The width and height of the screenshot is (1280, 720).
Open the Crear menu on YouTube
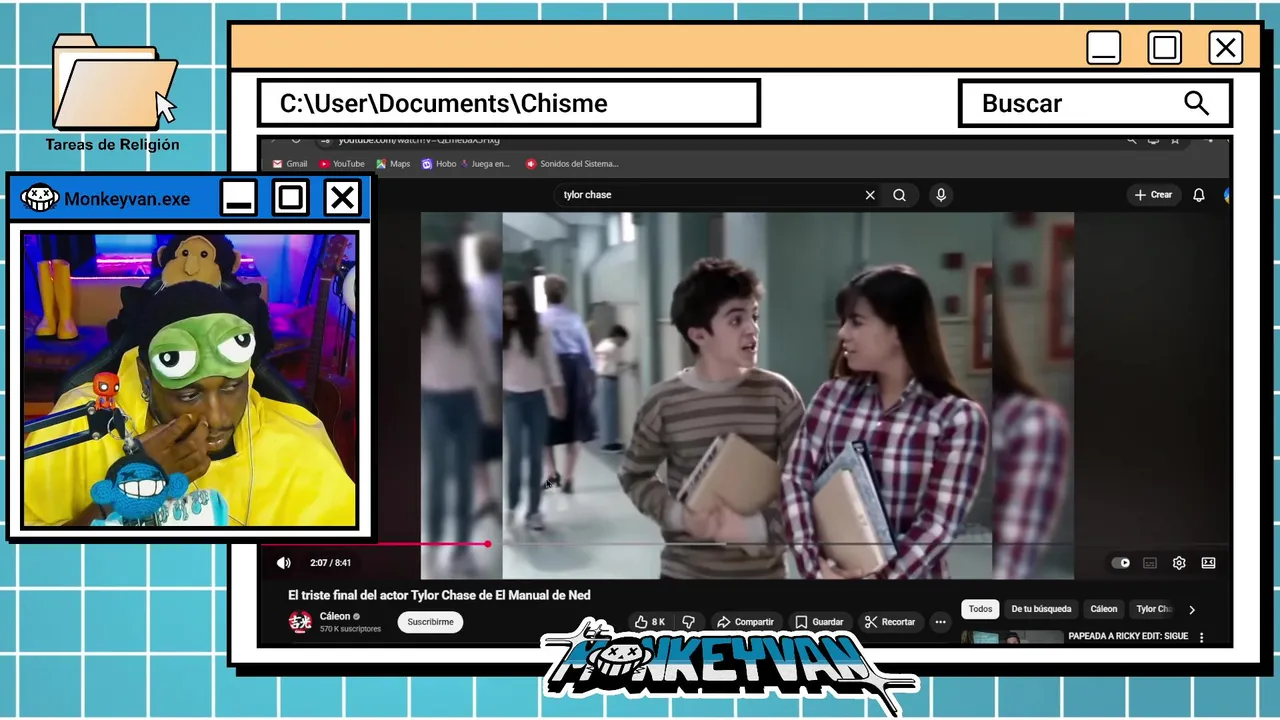click(x=1153, y=195)
